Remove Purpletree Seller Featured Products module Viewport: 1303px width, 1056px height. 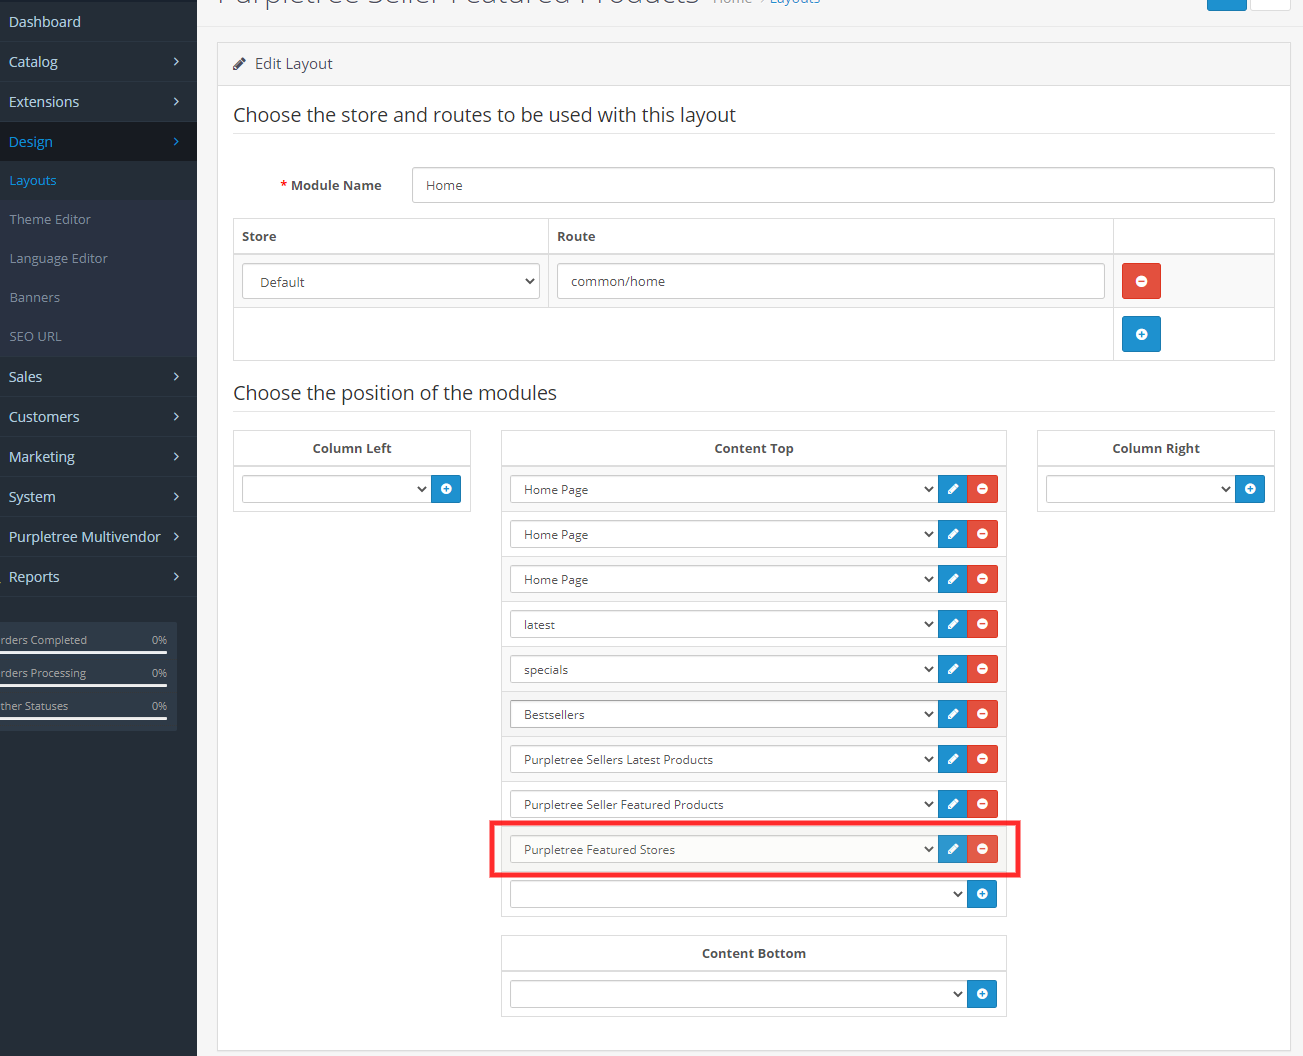[x=983, y=804]
